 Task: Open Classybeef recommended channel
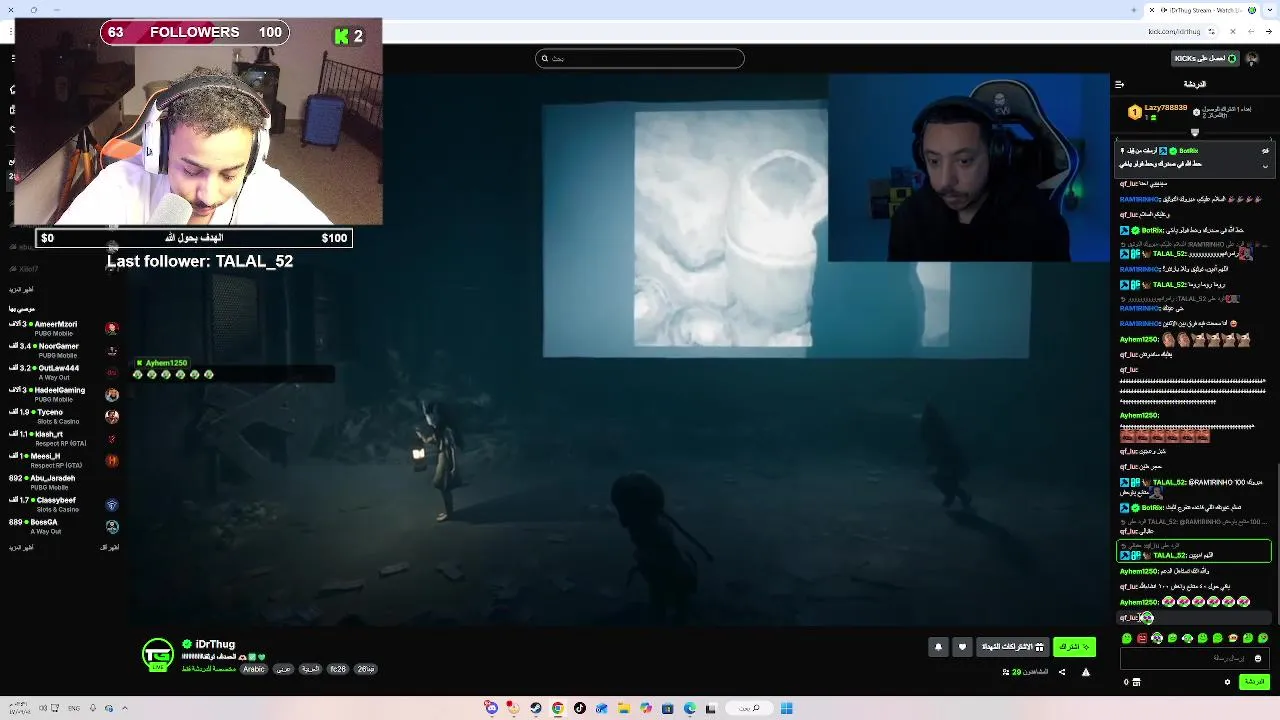[64, 504]
